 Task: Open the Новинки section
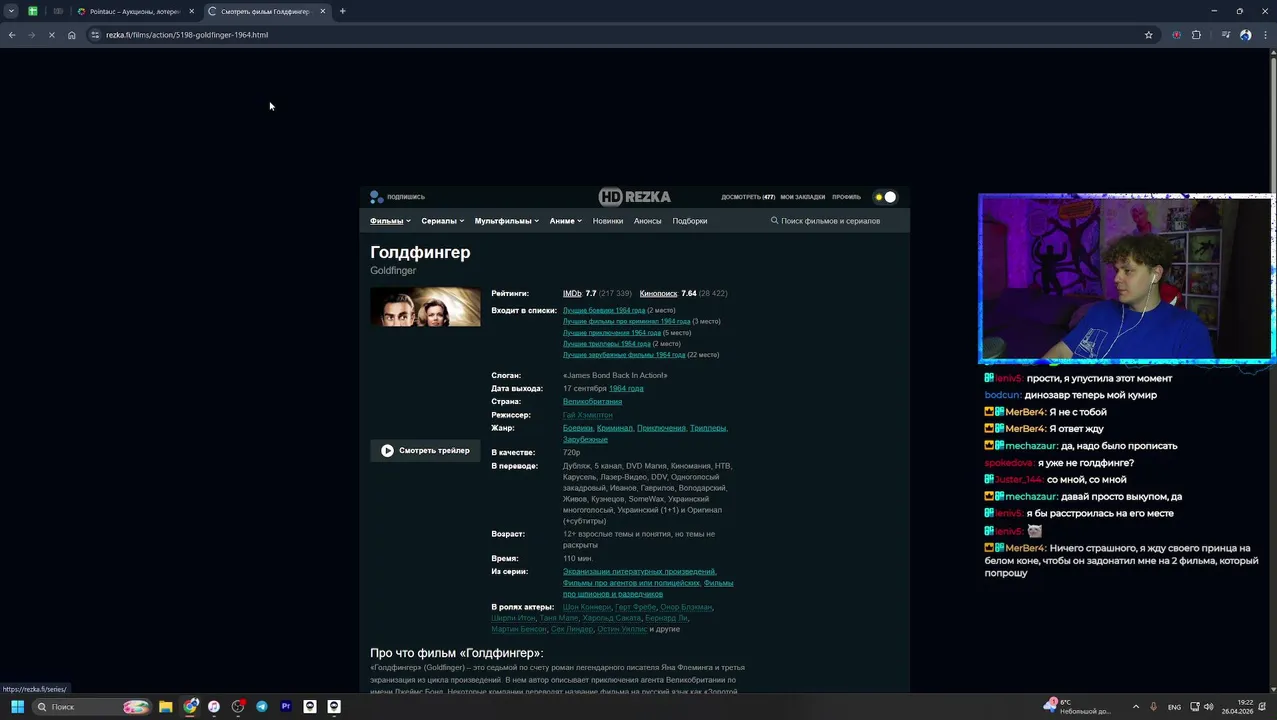pos(608,221)
